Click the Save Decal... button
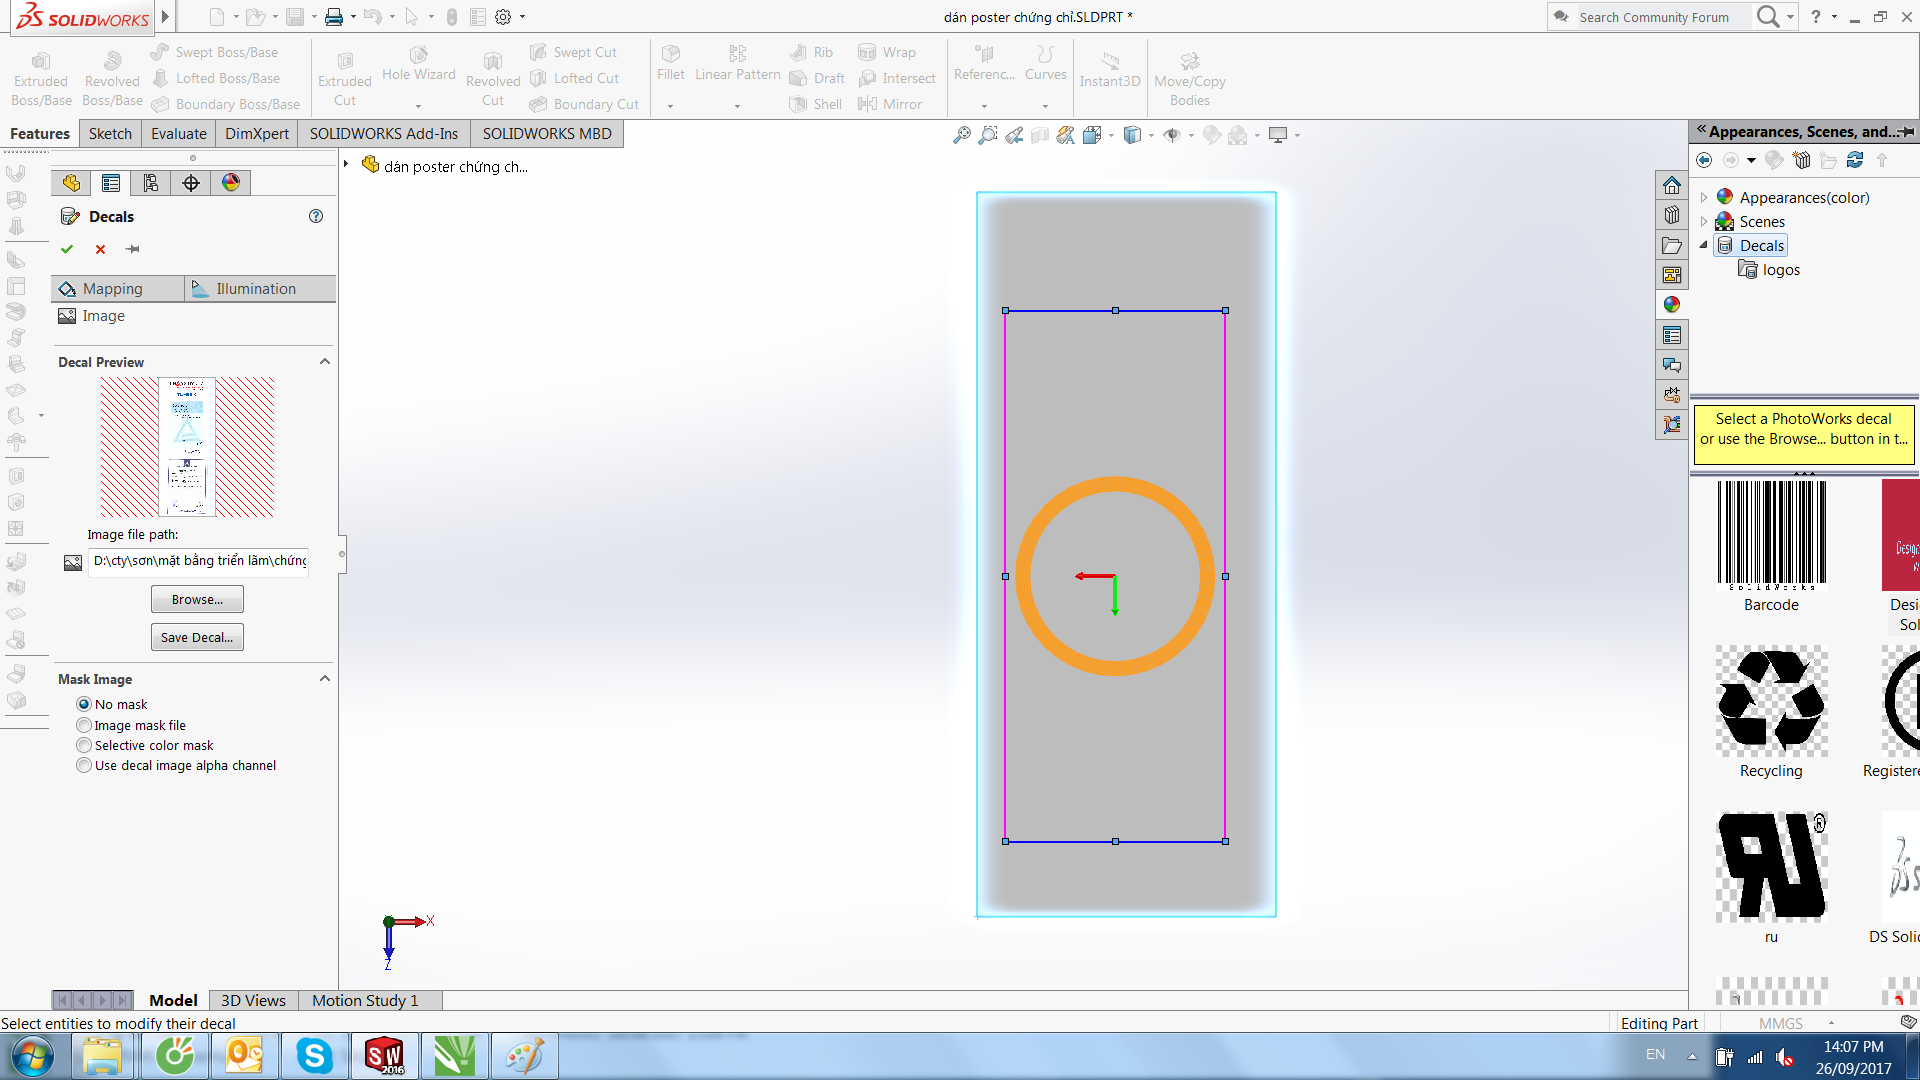Viewport: 1920px width, 1080px height. (197, 638)
